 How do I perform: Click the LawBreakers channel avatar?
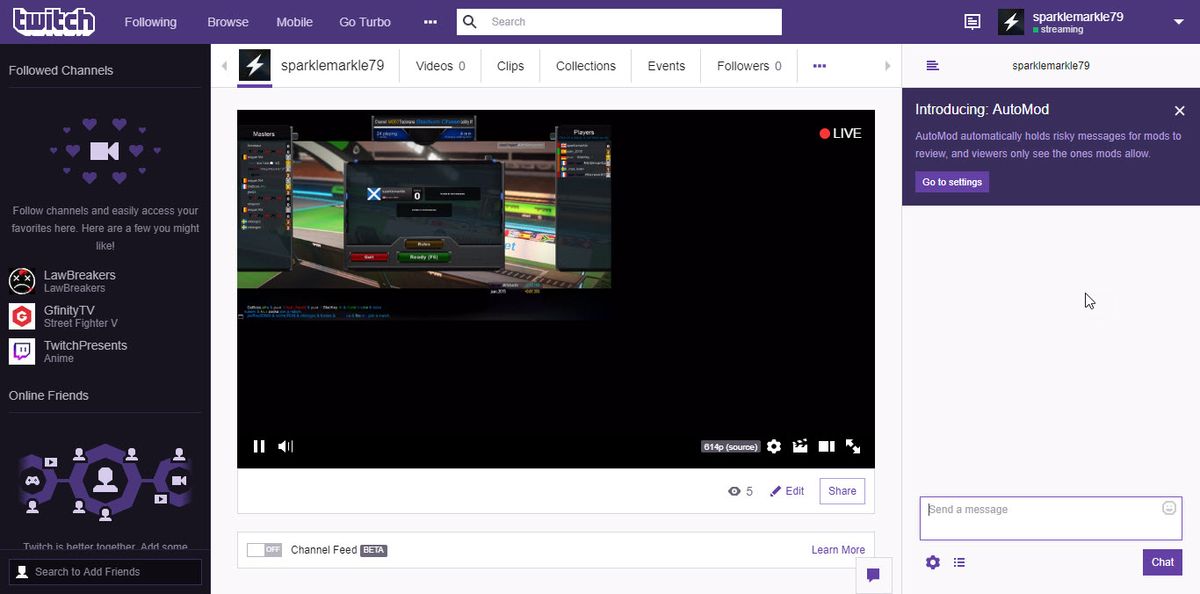pos(22,281)
